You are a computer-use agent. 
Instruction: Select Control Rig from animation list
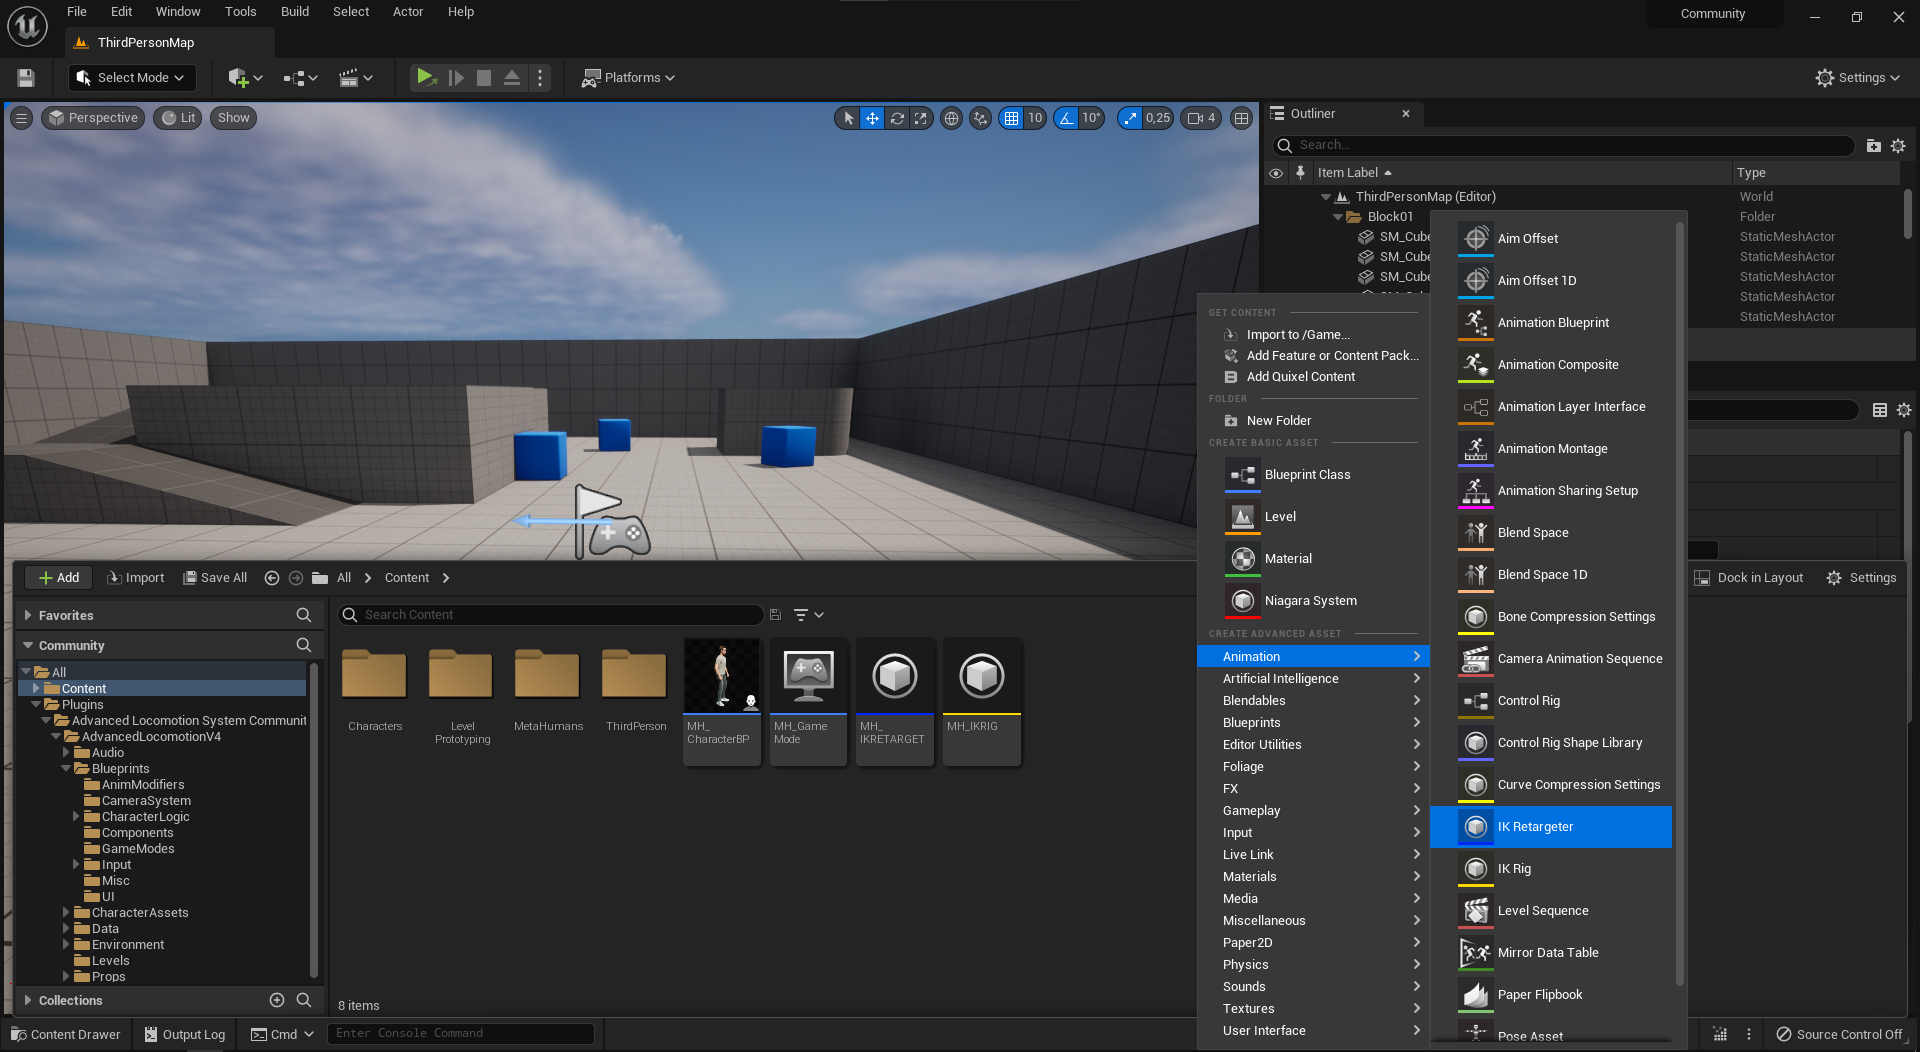point(1551,701)
